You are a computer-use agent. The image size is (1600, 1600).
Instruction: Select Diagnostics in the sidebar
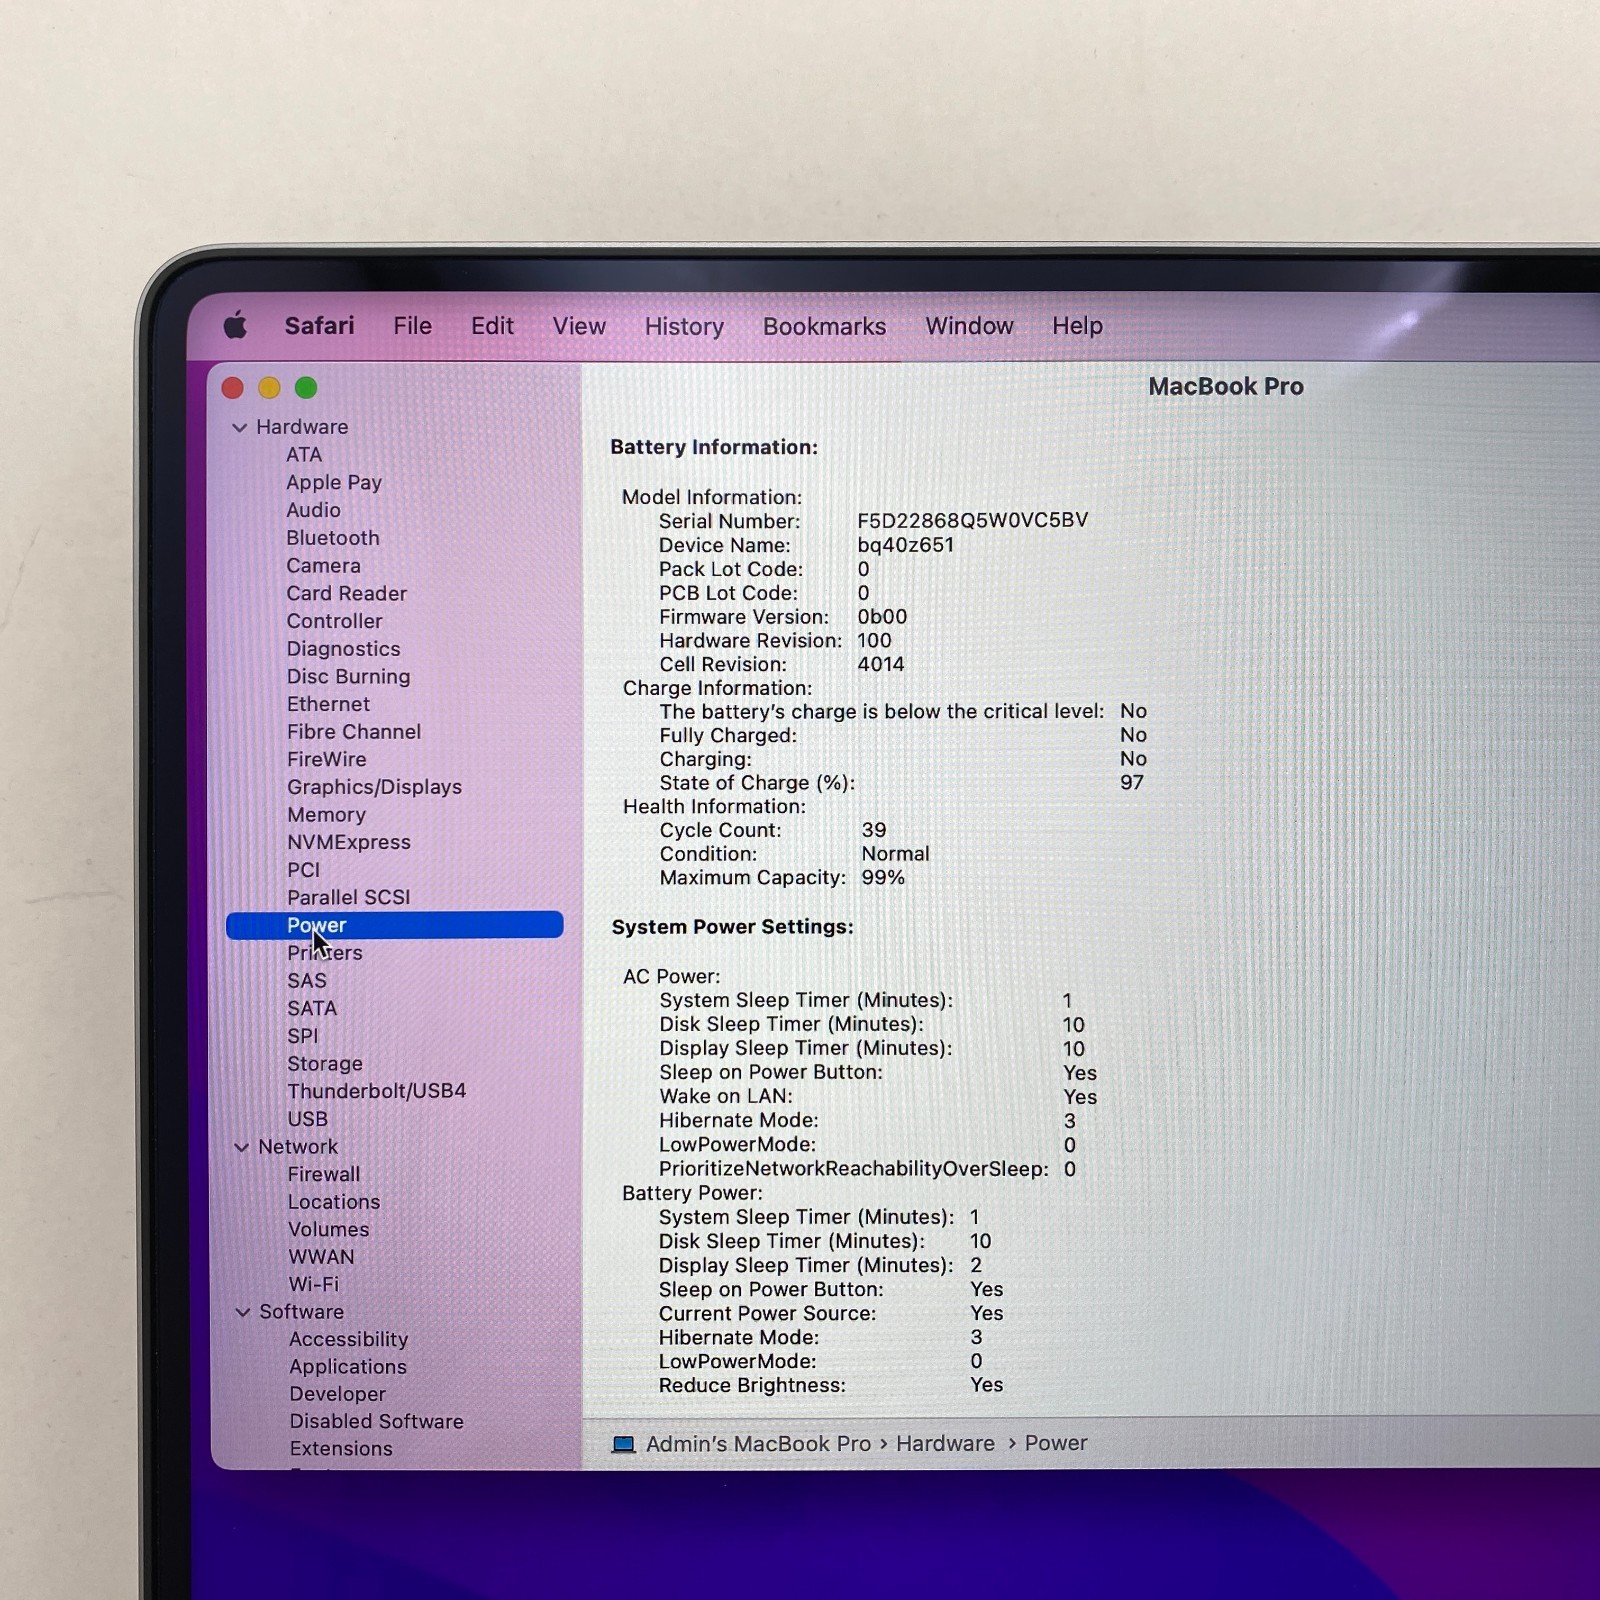click(343, 650)
